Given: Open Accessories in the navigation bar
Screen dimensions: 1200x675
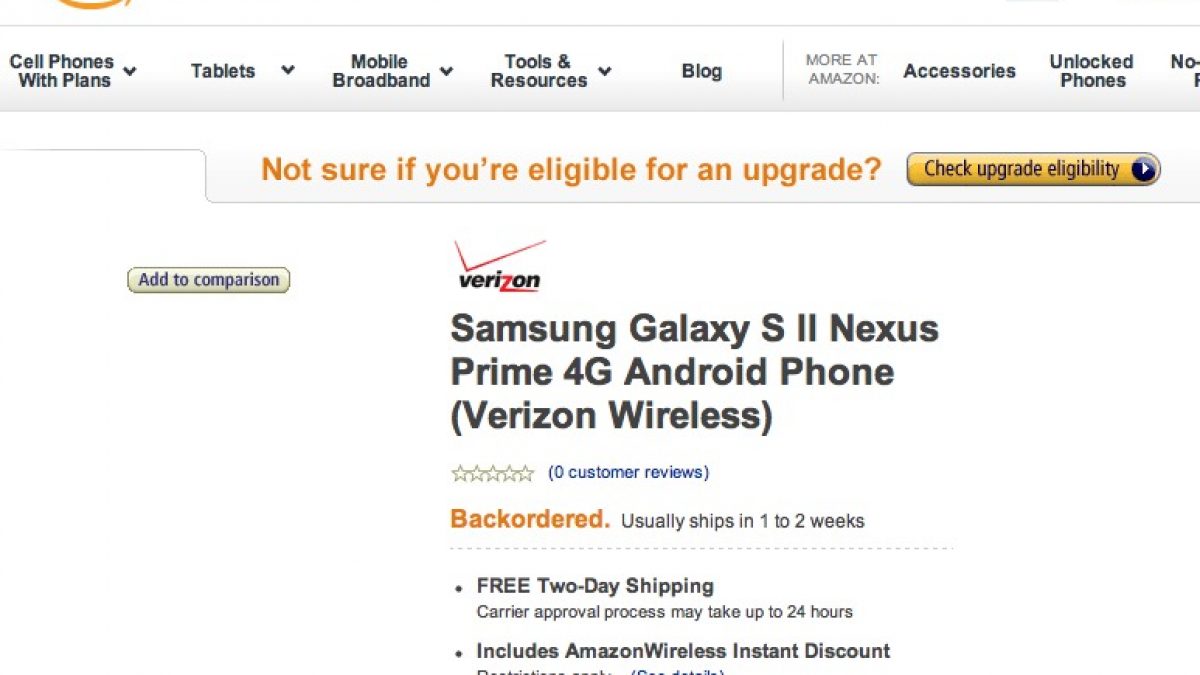Looking at the screenshot, I should click(x=959, y=71).
